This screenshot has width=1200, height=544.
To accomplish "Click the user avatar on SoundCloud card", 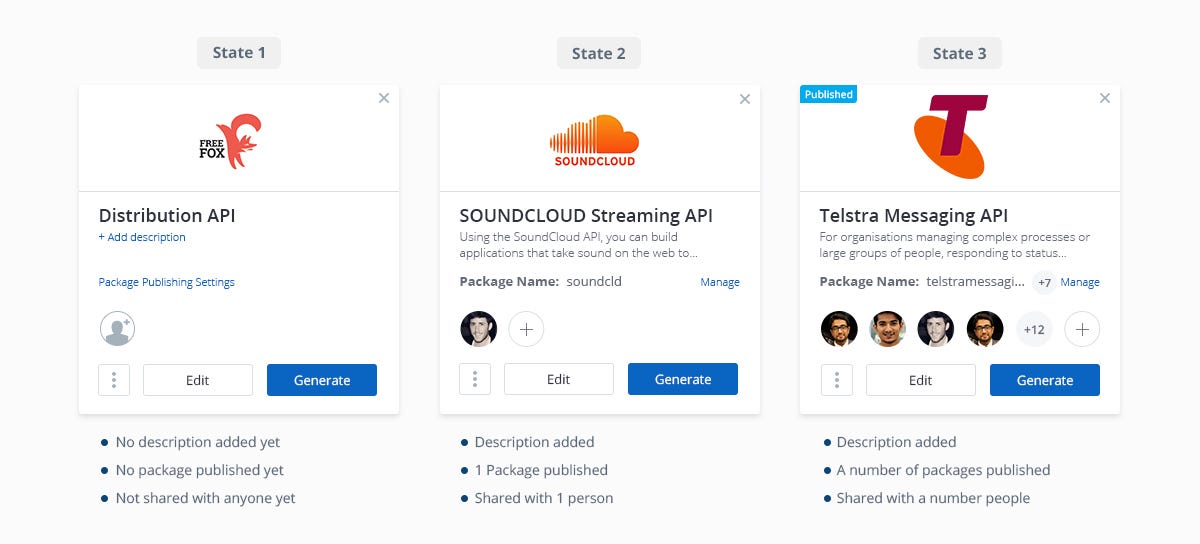I will click(x=479, y=329).
